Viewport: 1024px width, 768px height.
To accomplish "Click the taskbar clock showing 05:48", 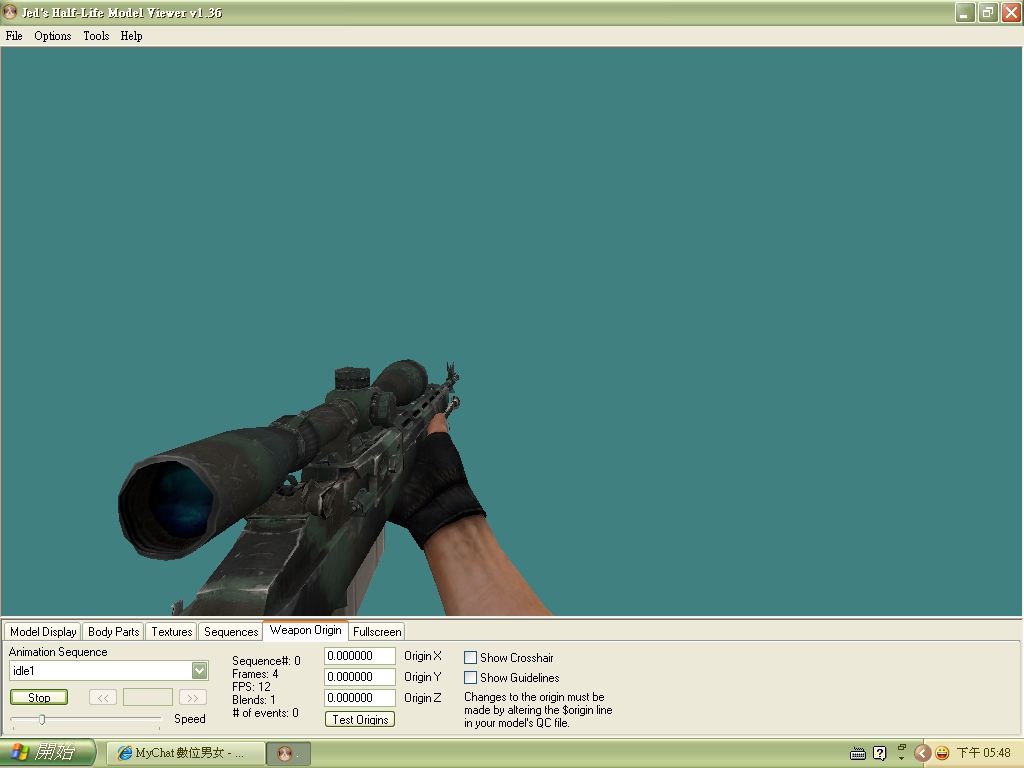I will pyautogui.click(x=984, y=753).
